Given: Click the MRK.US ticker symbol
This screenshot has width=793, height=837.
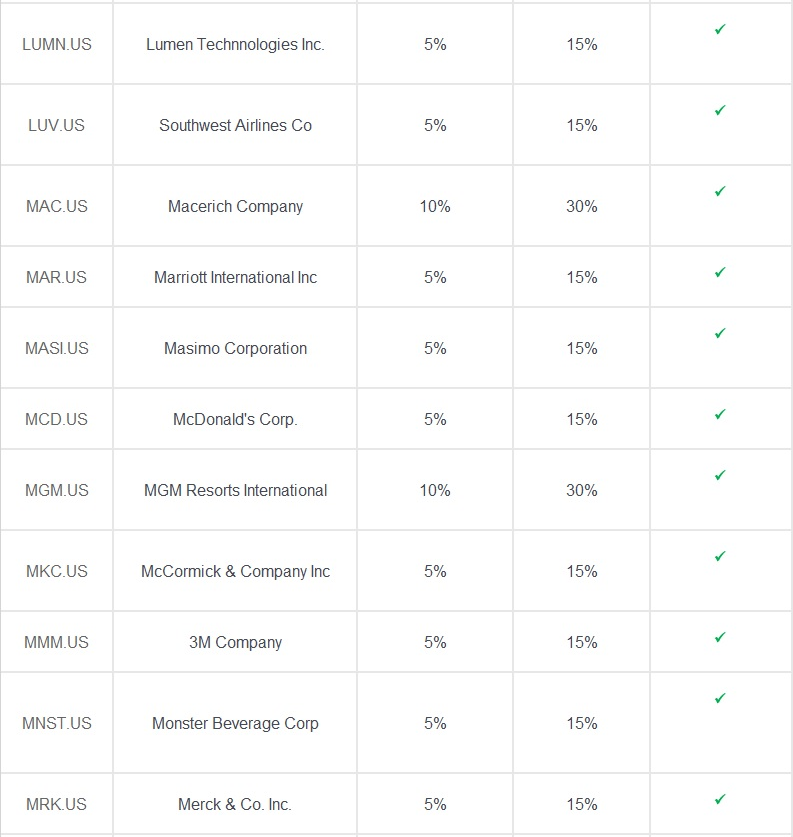Looking at the screenshot, I should 57,804.
